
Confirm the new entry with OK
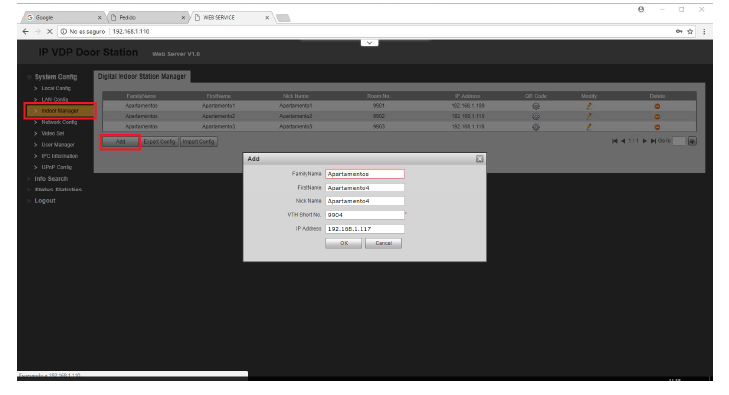[x=344, y=243]
